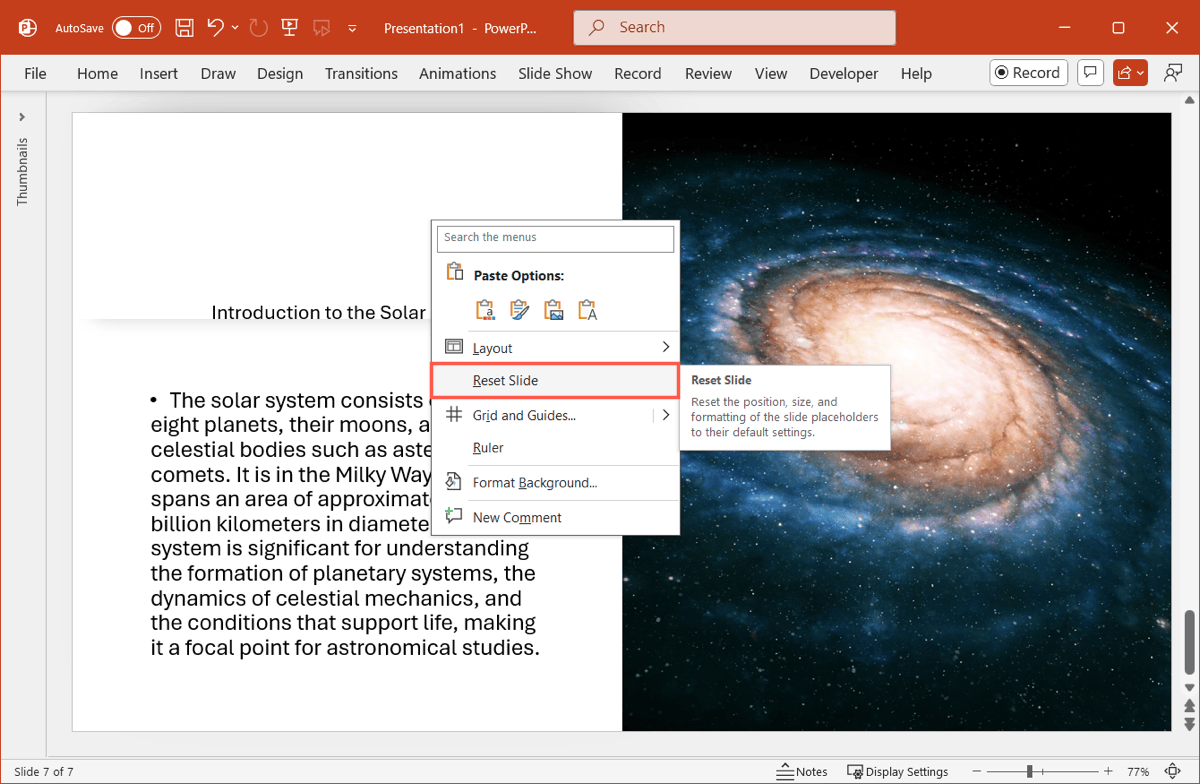
Task: Paste using destination theme icon
Action: pyautogui.click(x=485, y=310)
